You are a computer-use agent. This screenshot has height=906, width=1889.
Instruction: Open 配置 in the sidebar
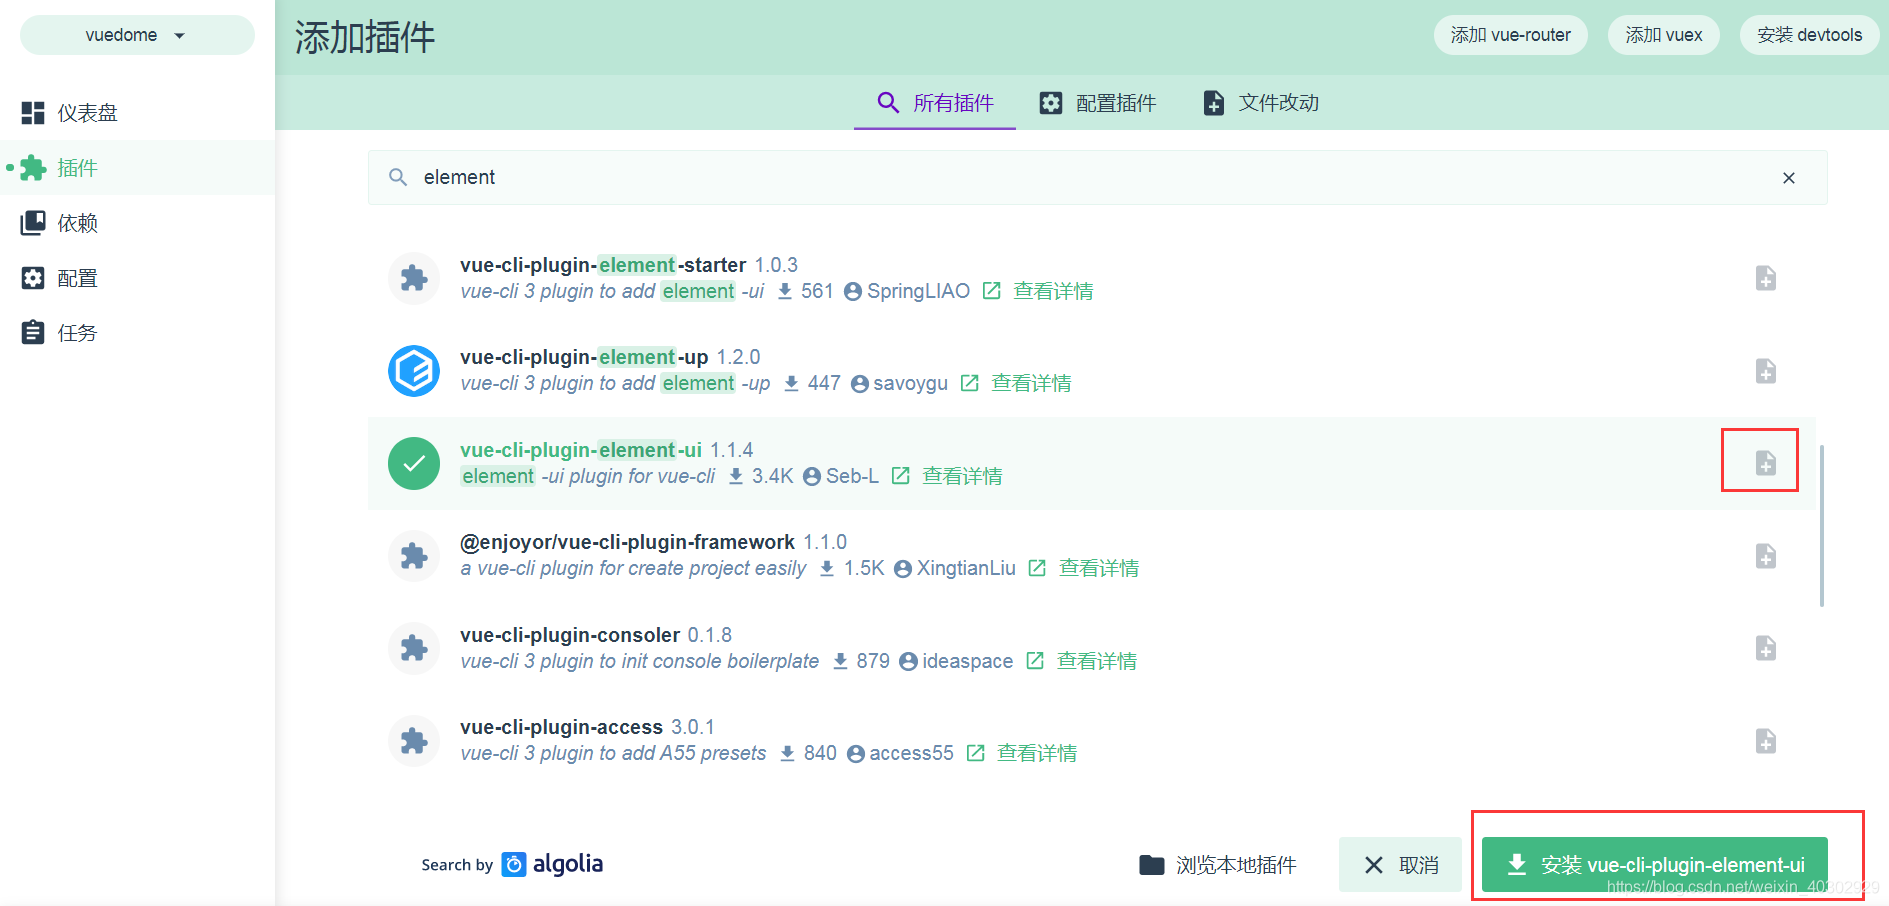(137, 278)
